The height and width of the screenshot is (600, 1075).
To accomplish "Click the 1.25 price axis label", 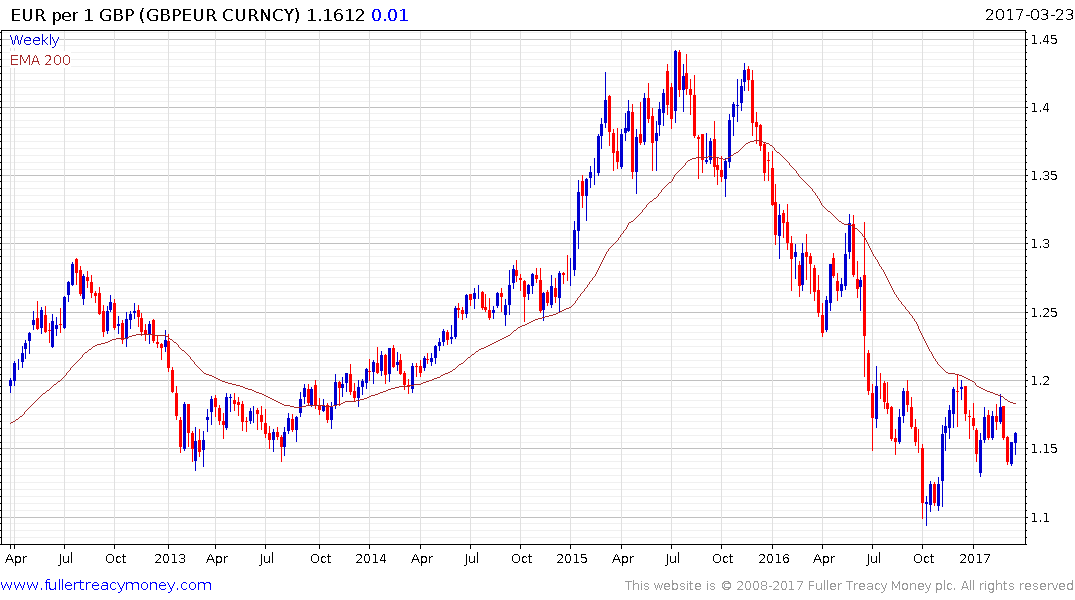I will pos(1044,313).
